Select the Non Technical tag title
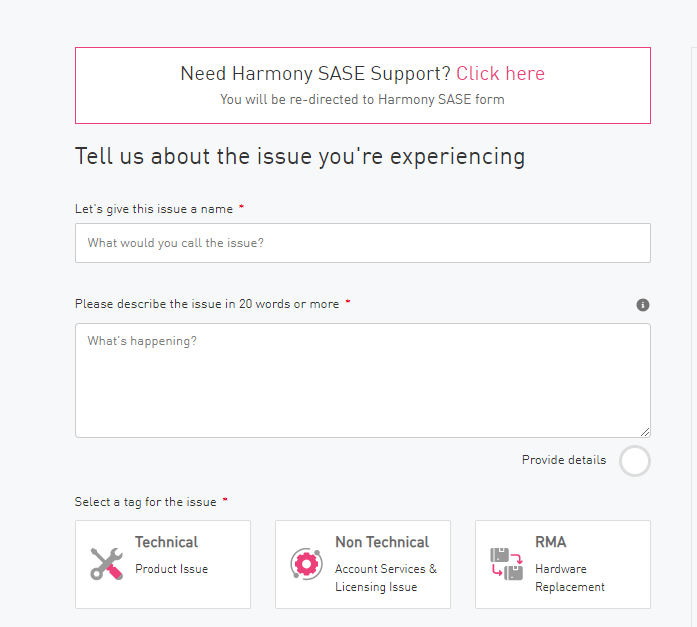 (x=382, y=542)
